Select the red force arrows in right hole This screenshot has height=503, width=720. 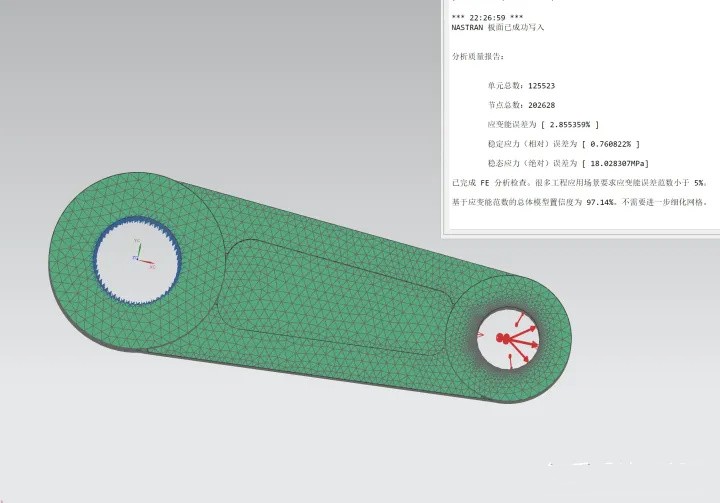pyautogui.click(x=520, y=340)
